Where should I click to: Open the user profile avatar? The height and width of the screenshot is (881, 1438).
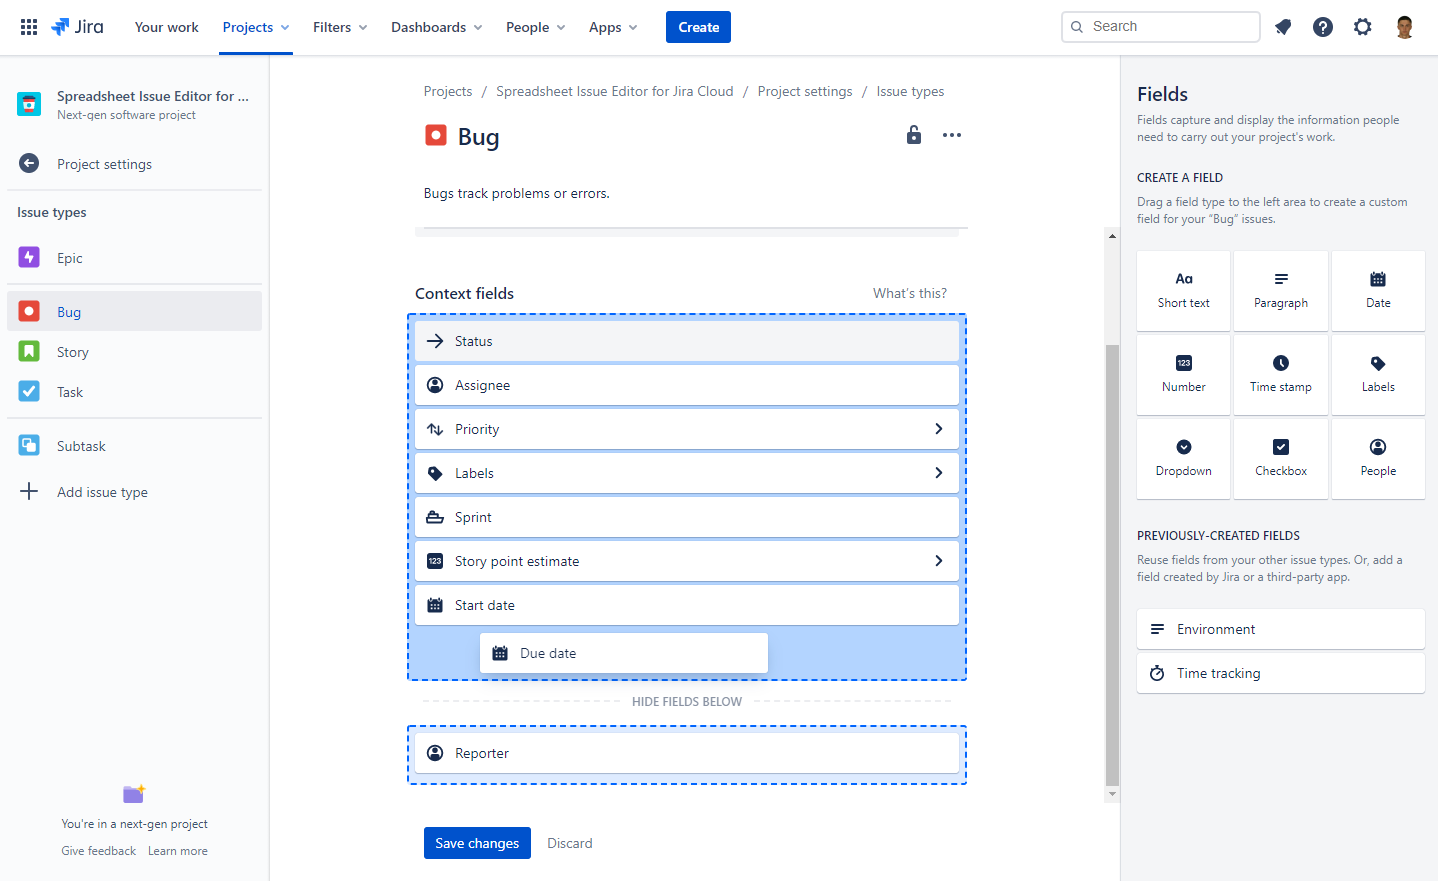[1405, 27]
